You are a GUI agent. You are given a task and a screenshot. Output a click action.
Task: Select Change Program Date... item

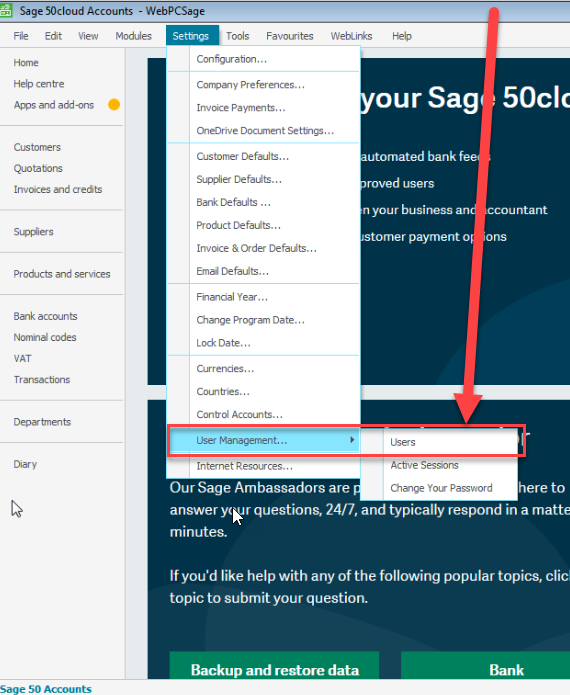point(263,320)
